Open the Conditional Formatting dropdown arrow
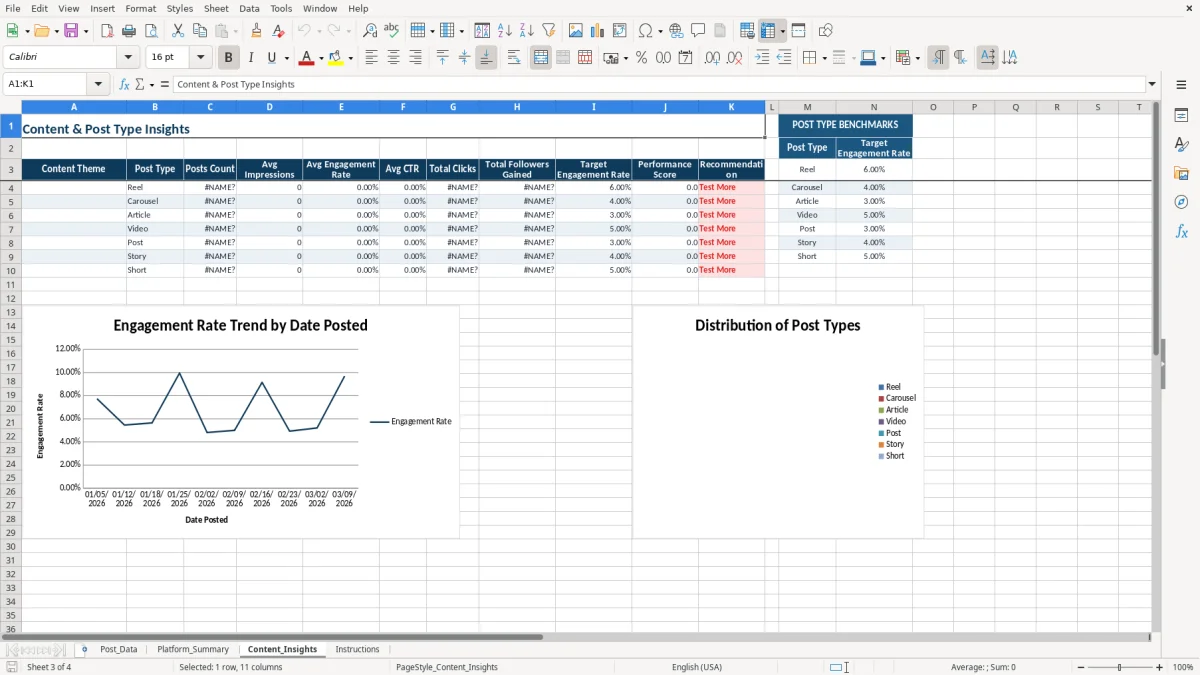This screenshot has width=1200, height=675. (917, 58)
